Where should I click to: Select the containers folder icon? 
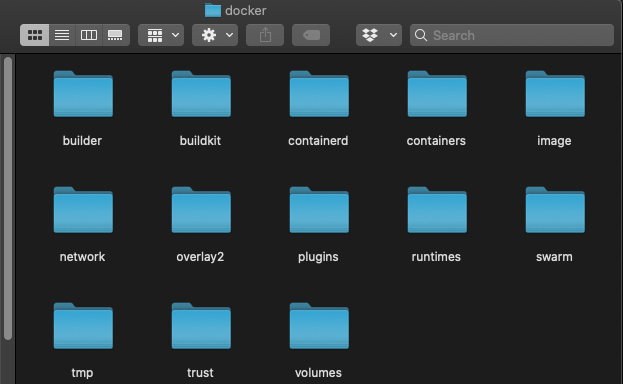(437, 94)
